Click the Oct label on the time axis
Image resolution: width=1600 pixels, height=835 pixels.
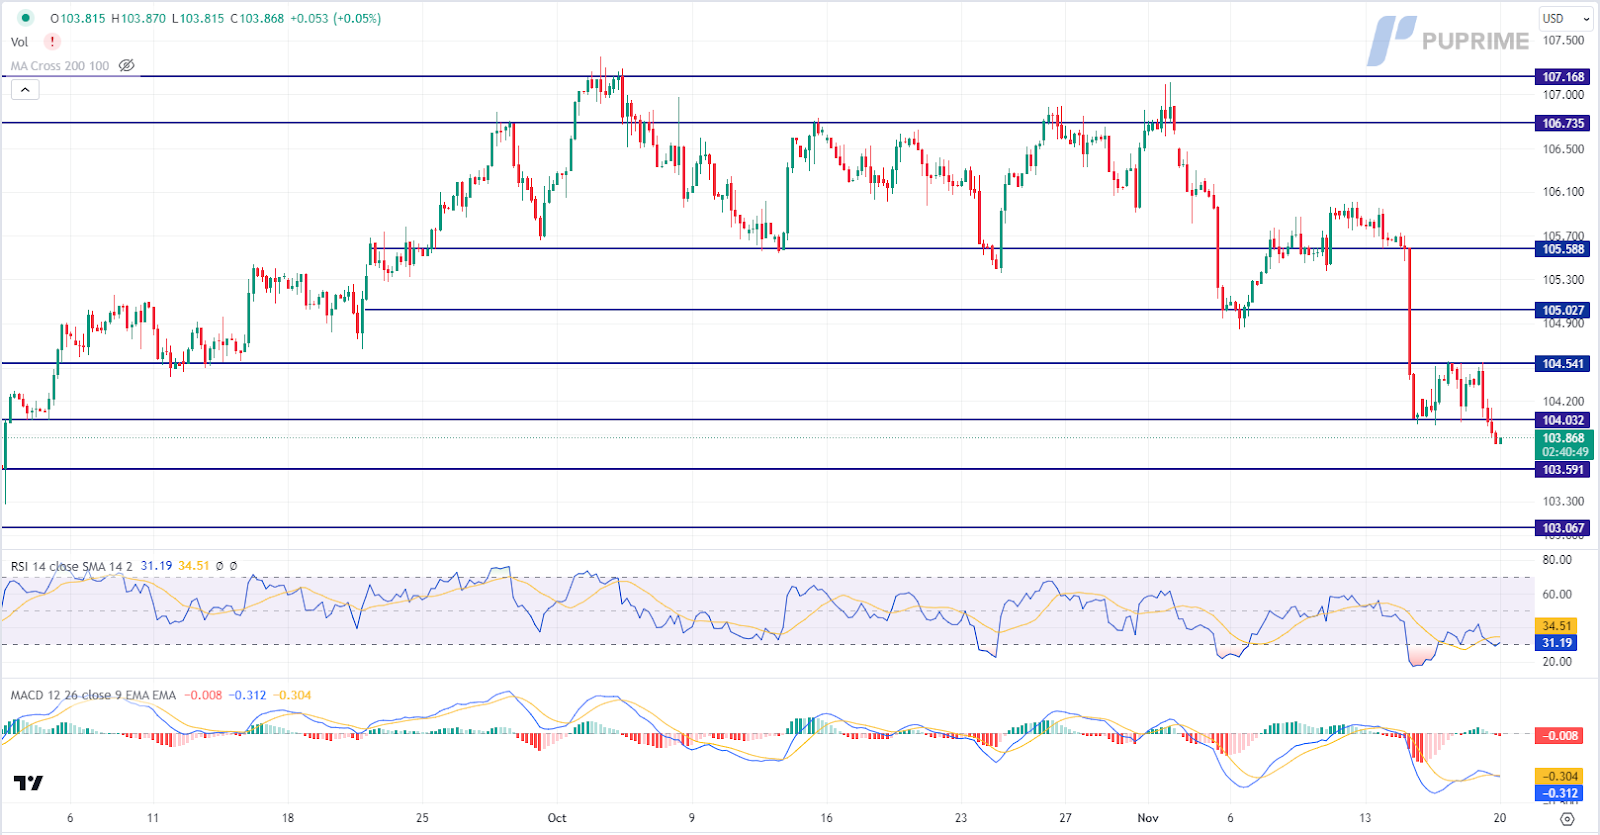[x=557, y=818]
